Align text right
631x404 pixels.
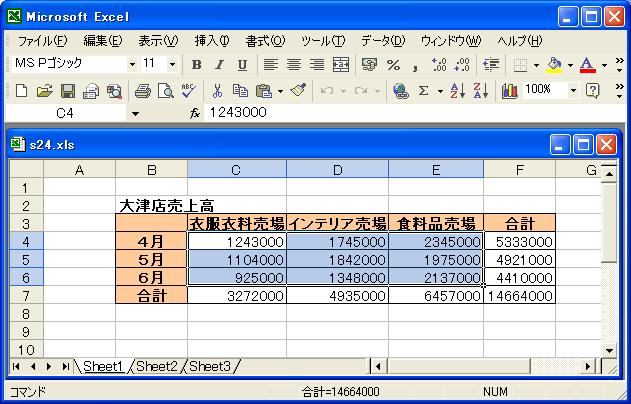pos(317,65)
